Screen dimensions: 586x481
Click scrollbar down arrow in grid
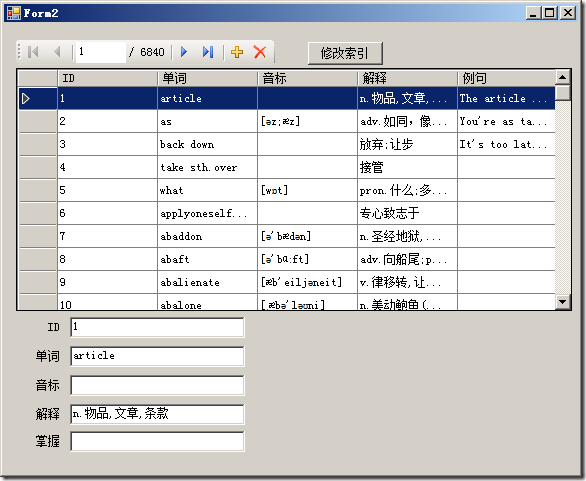point(562,301)
